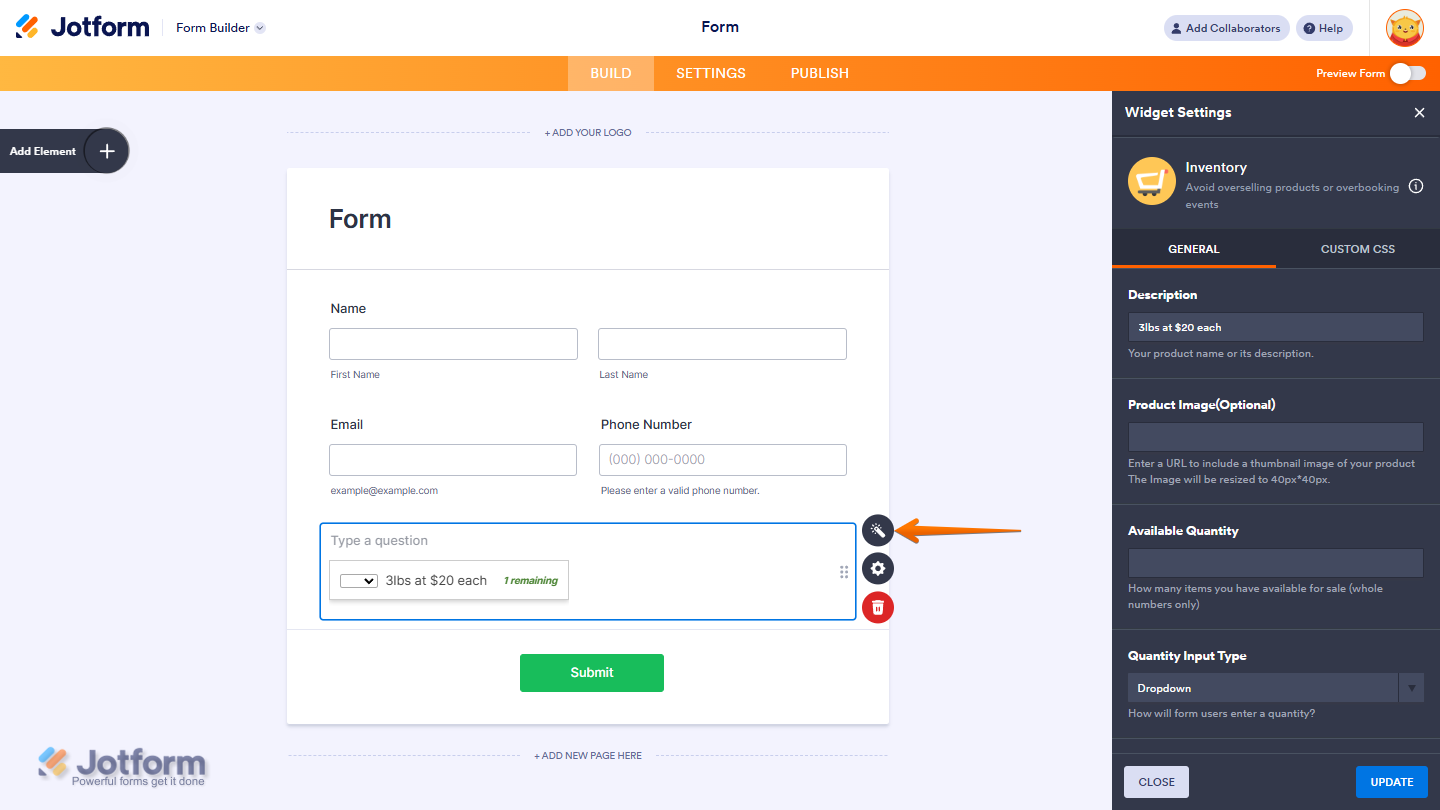Open the CUSTOM CSS tab
This screenshot has width=1440, height=810.
coord(1357,248)
